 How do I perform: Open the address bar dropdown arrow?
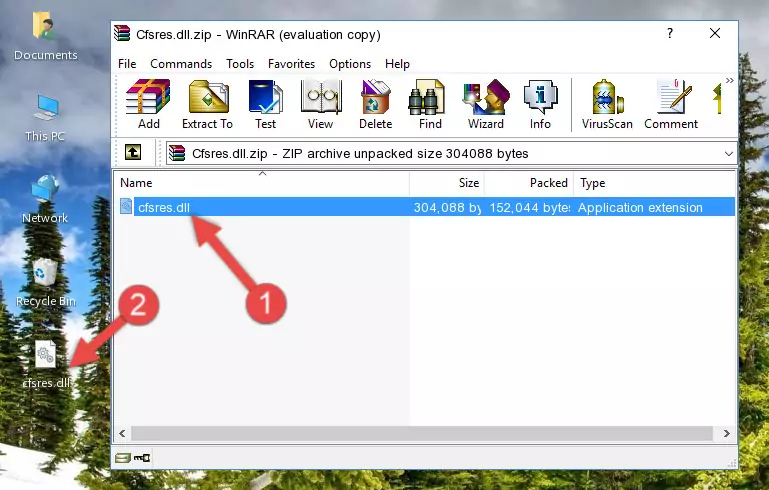[729, 154]
